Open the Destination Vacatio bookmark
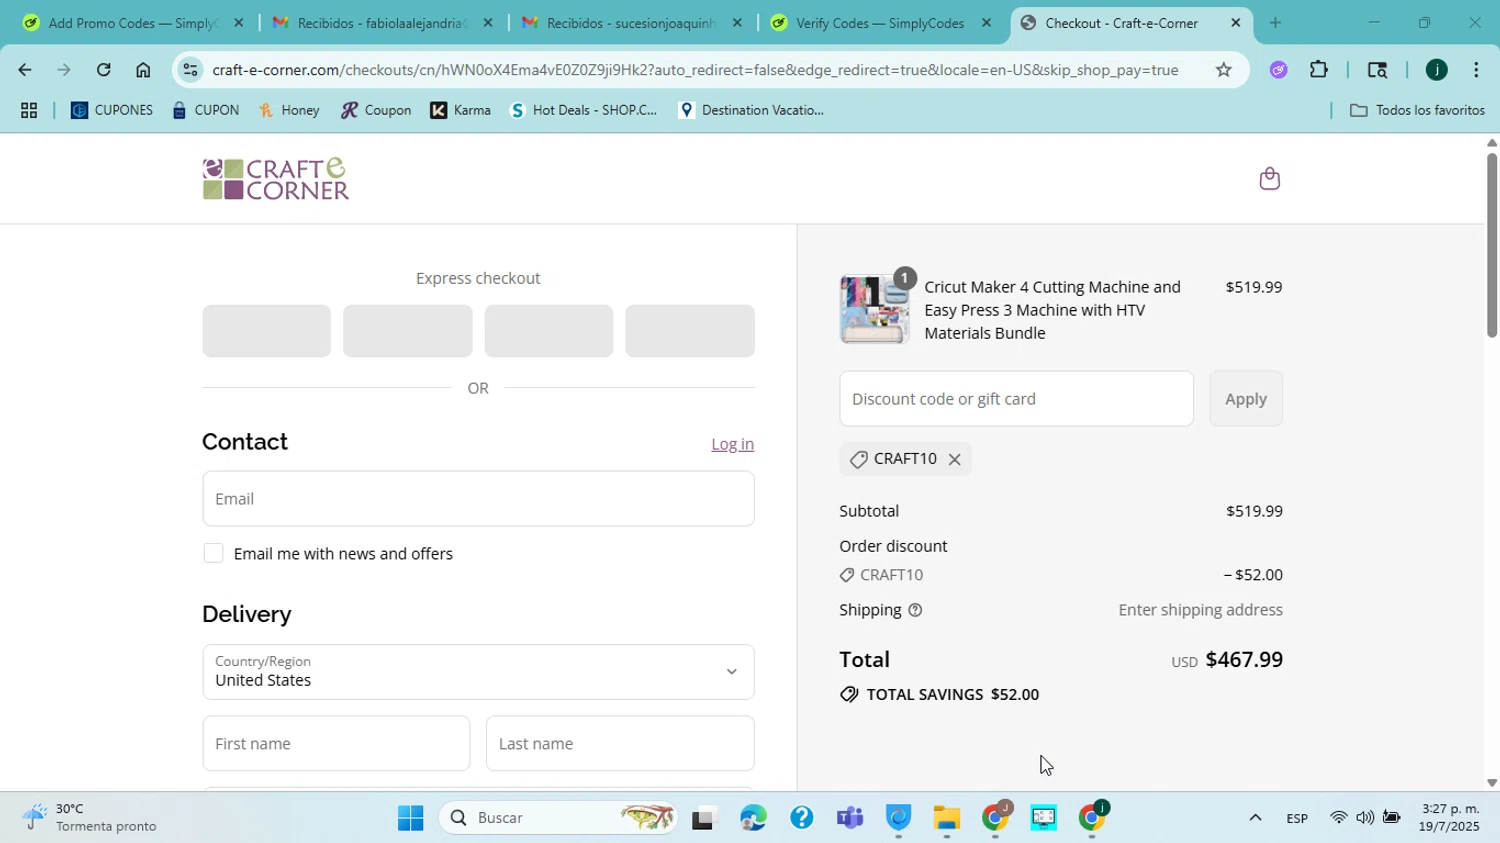Screen dimensions: 1500x843 751,111
